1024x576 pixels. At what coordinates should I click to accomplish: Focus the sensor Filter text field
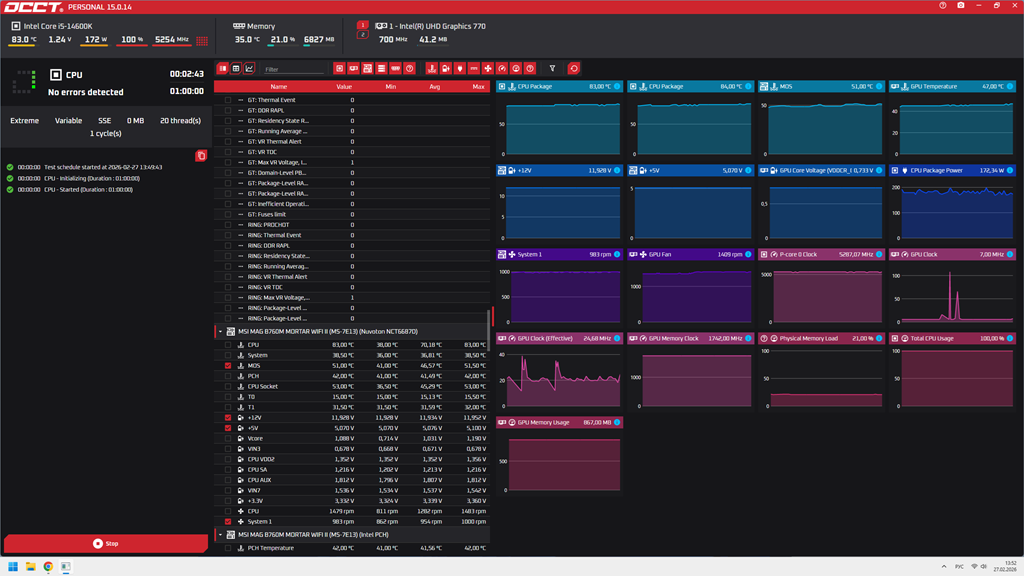293,69
